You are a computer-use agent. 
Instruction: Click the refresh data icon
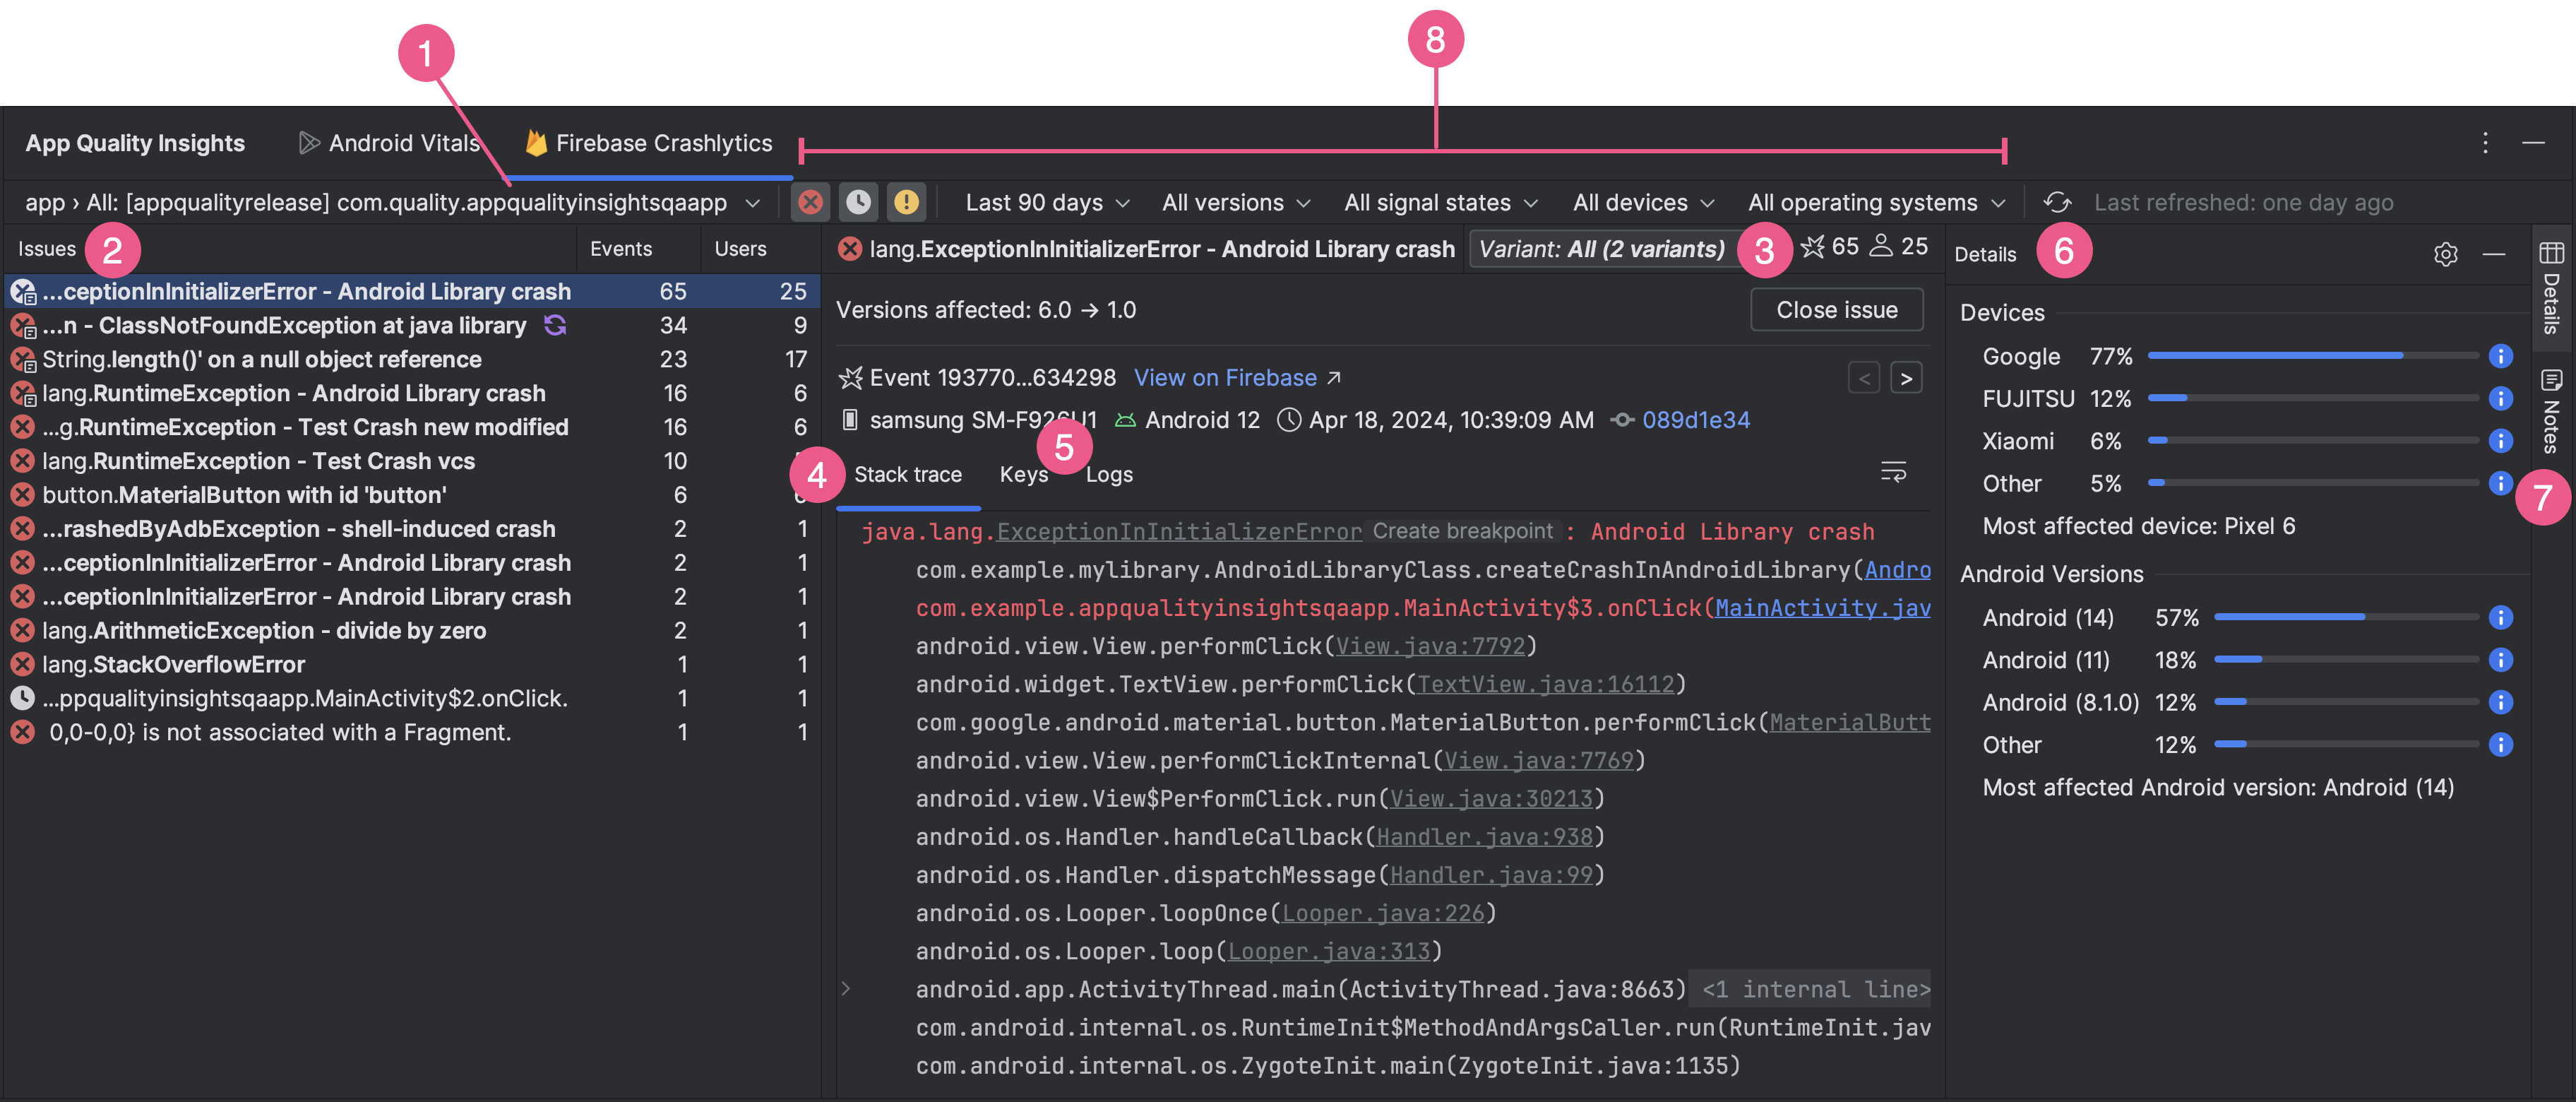tap(2057, 202)
